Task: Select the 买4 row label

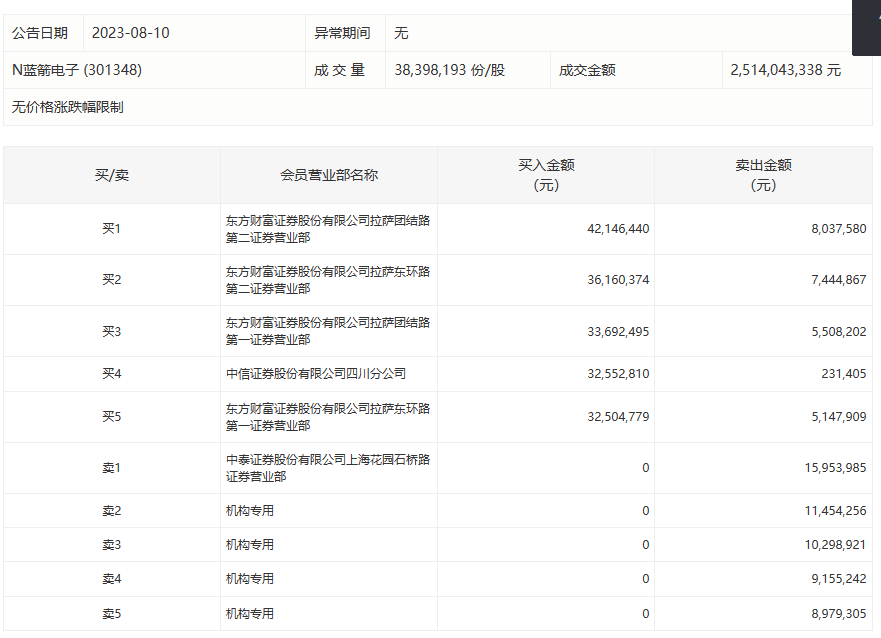Action: (112, 374)
